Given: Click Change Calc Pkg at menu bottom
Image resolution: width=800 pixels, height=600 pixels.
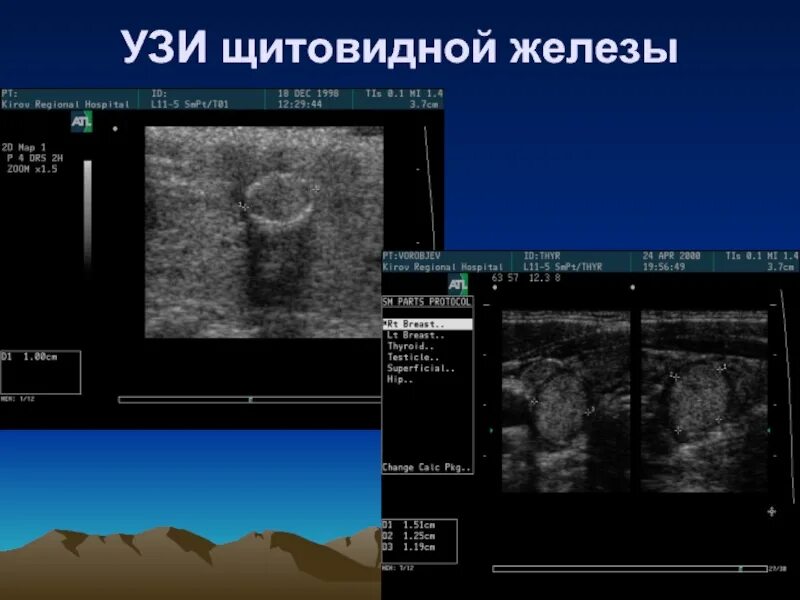Looking at the screenshot, I should pyautogui.click(x=427, y=467).
